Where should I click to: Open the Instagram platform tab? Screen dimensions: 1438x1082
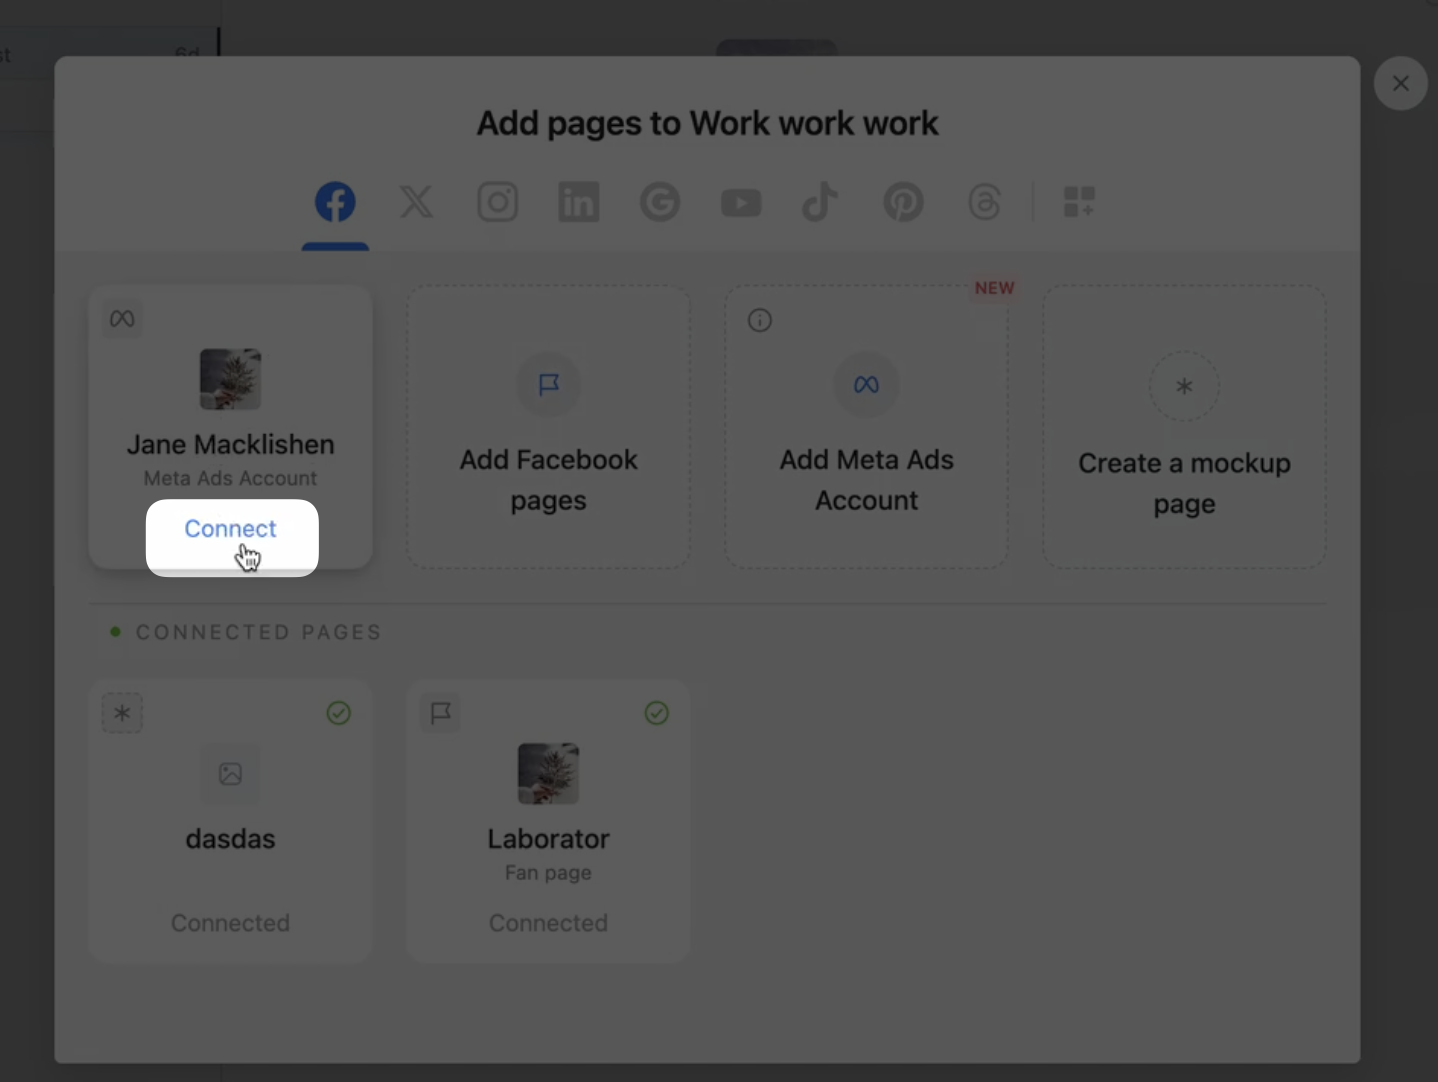[x=497, y=202]
